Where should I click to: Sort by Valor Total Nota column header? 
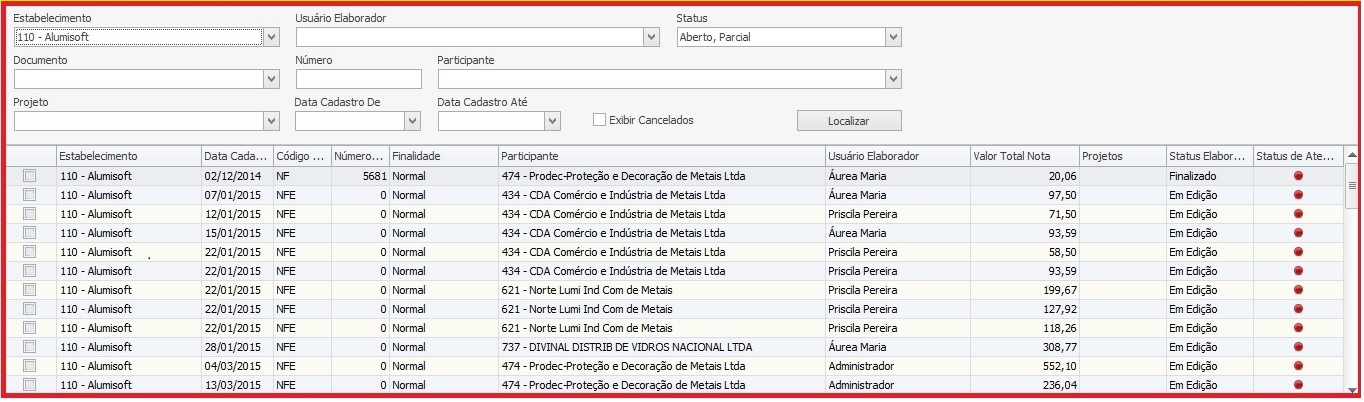1023,156
